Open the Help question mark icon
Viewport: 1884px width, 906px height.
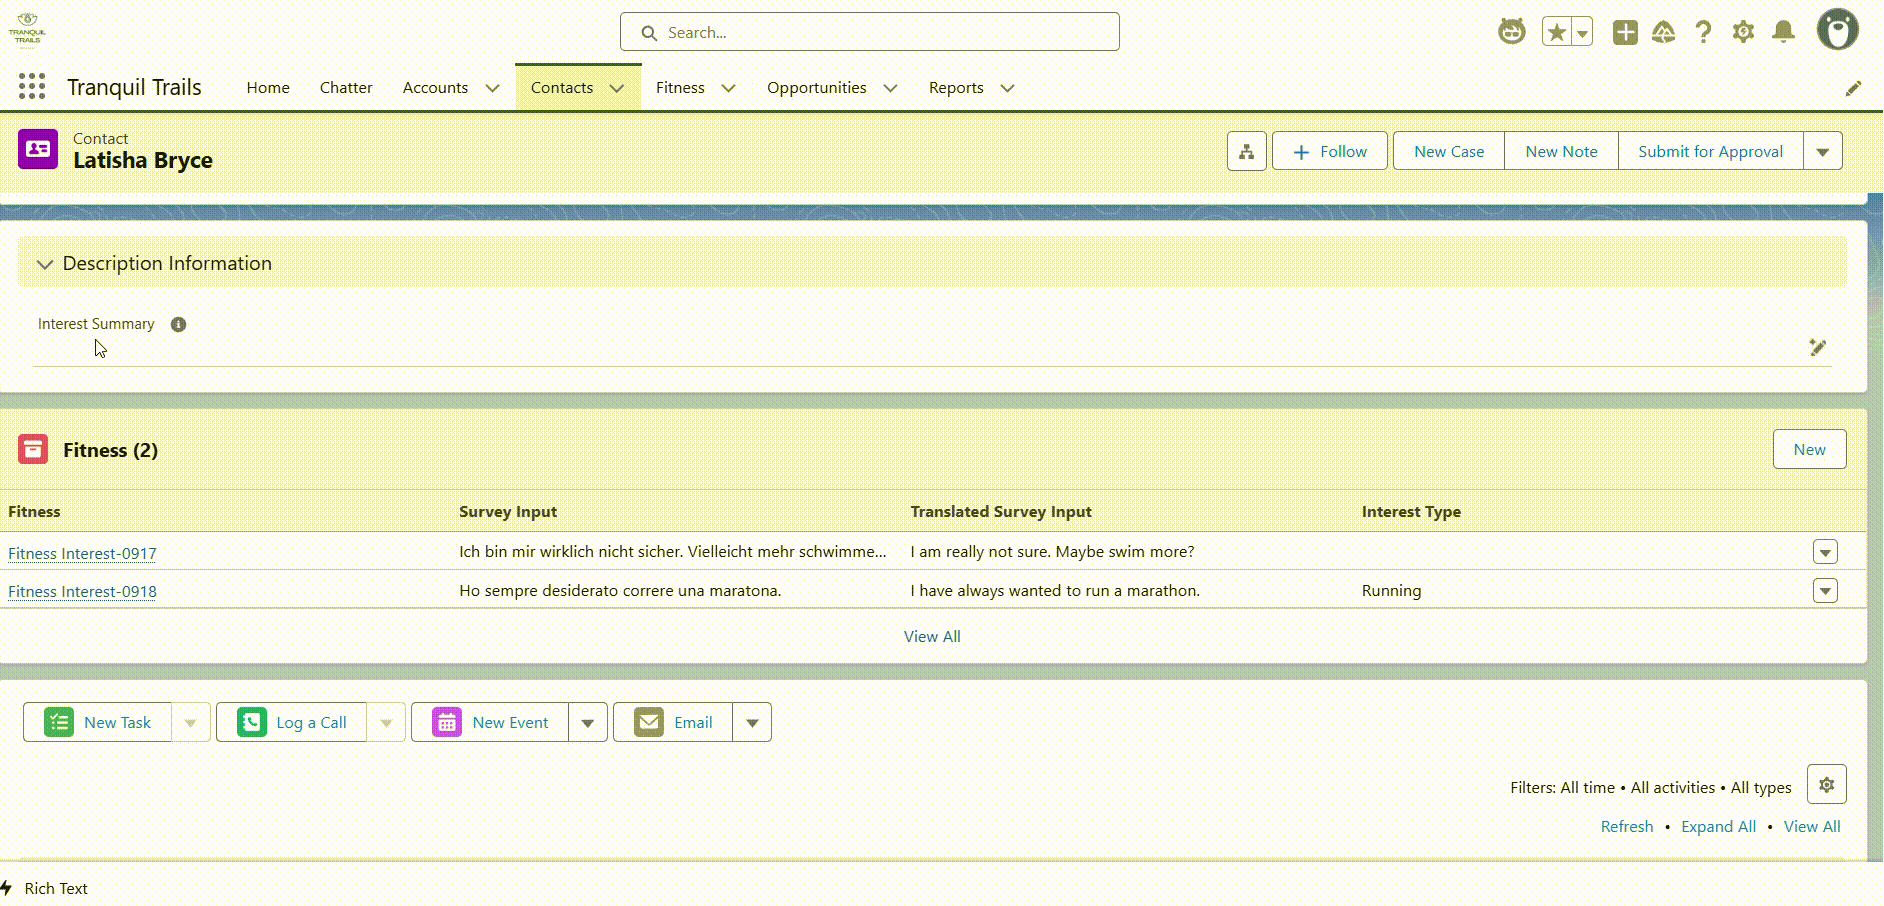pyautogui.click(x=1703, y=33)
